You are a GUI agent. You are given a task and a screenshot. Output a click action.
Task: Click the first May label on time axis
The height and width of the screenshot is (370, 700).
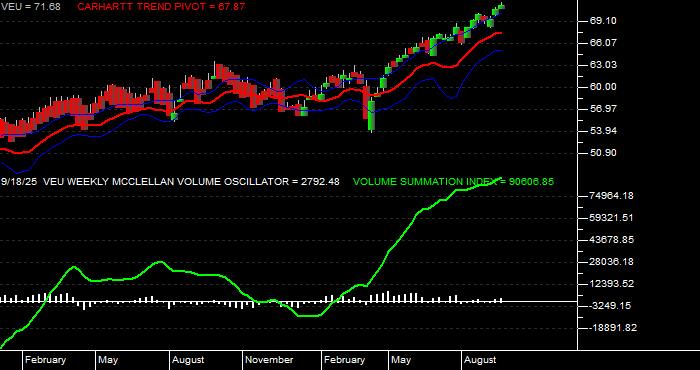[x=108, y=360]
